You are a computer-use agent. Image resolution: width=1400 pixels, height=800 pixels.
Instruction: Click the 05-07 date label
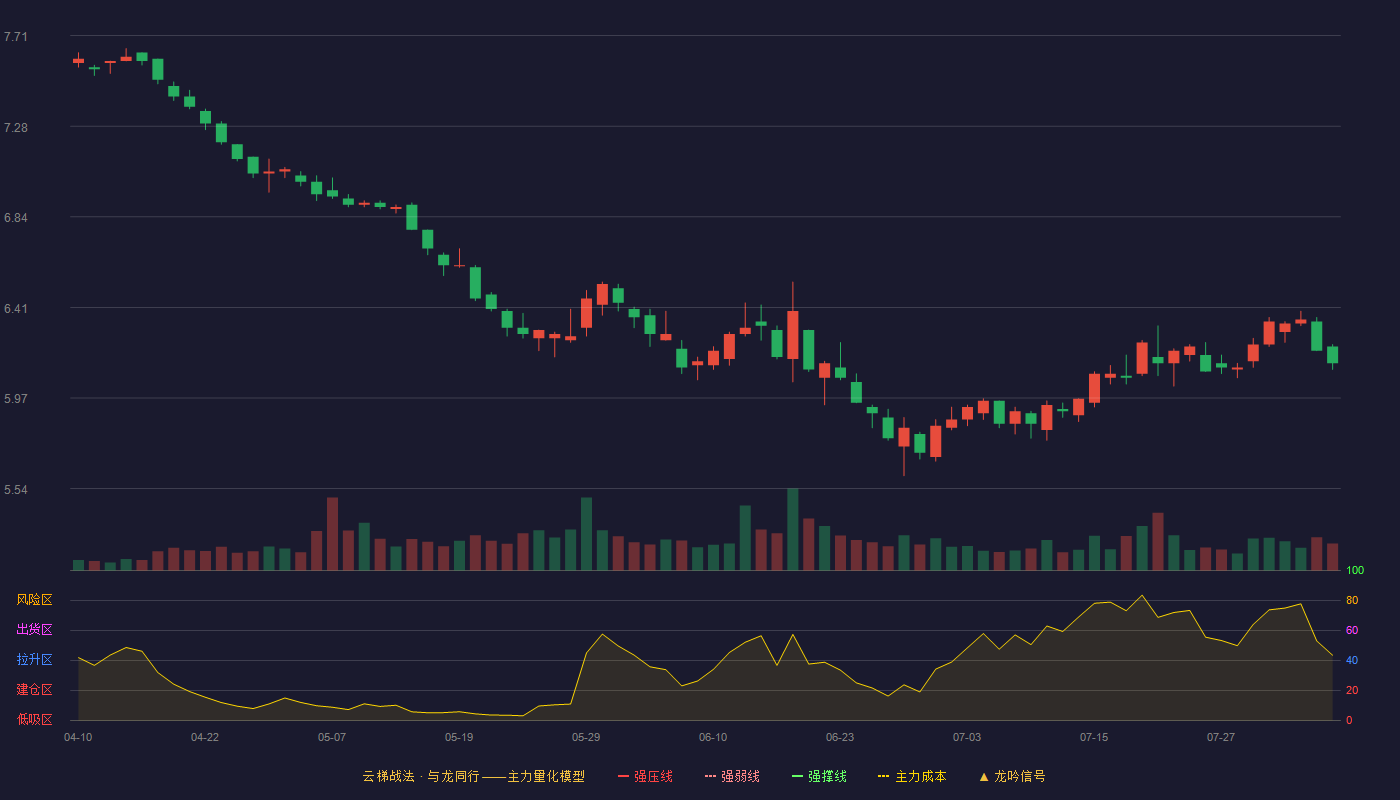(x=332, y=737)
